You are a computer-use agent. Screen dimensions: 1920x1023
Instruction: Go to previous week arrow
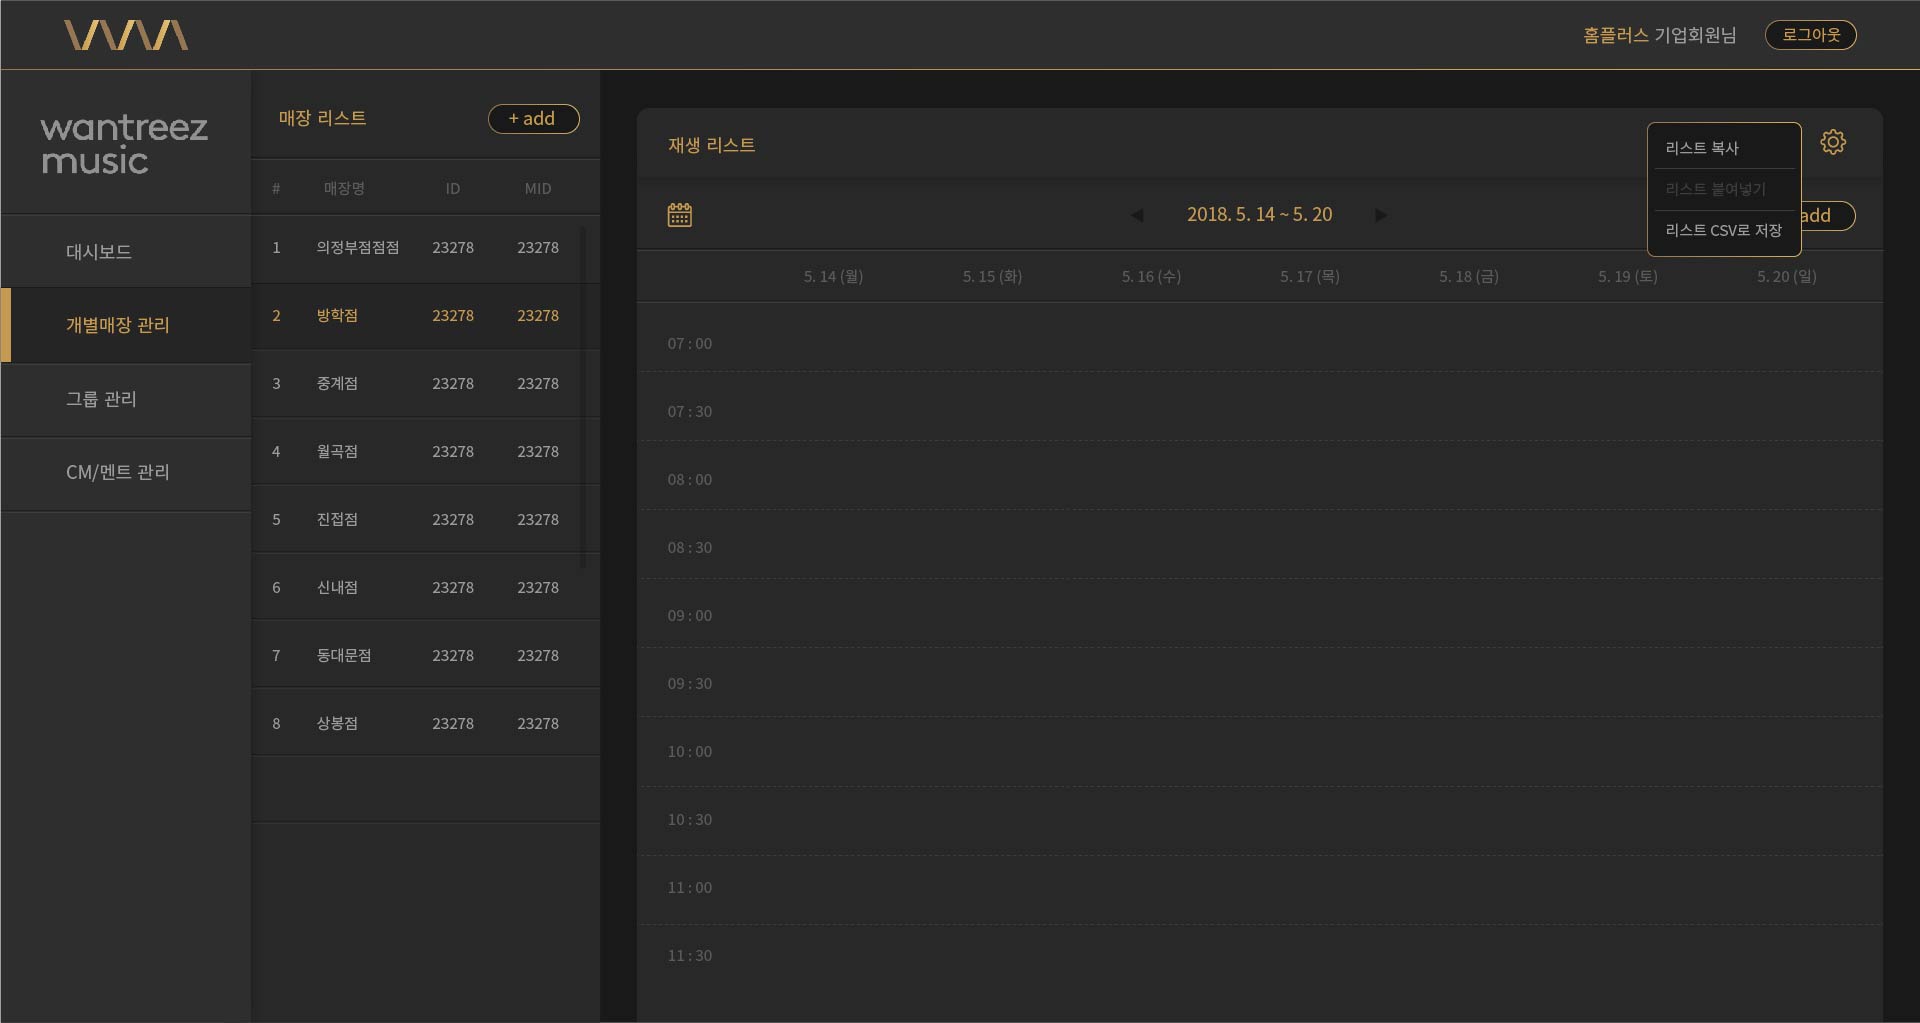[1136, 215]
